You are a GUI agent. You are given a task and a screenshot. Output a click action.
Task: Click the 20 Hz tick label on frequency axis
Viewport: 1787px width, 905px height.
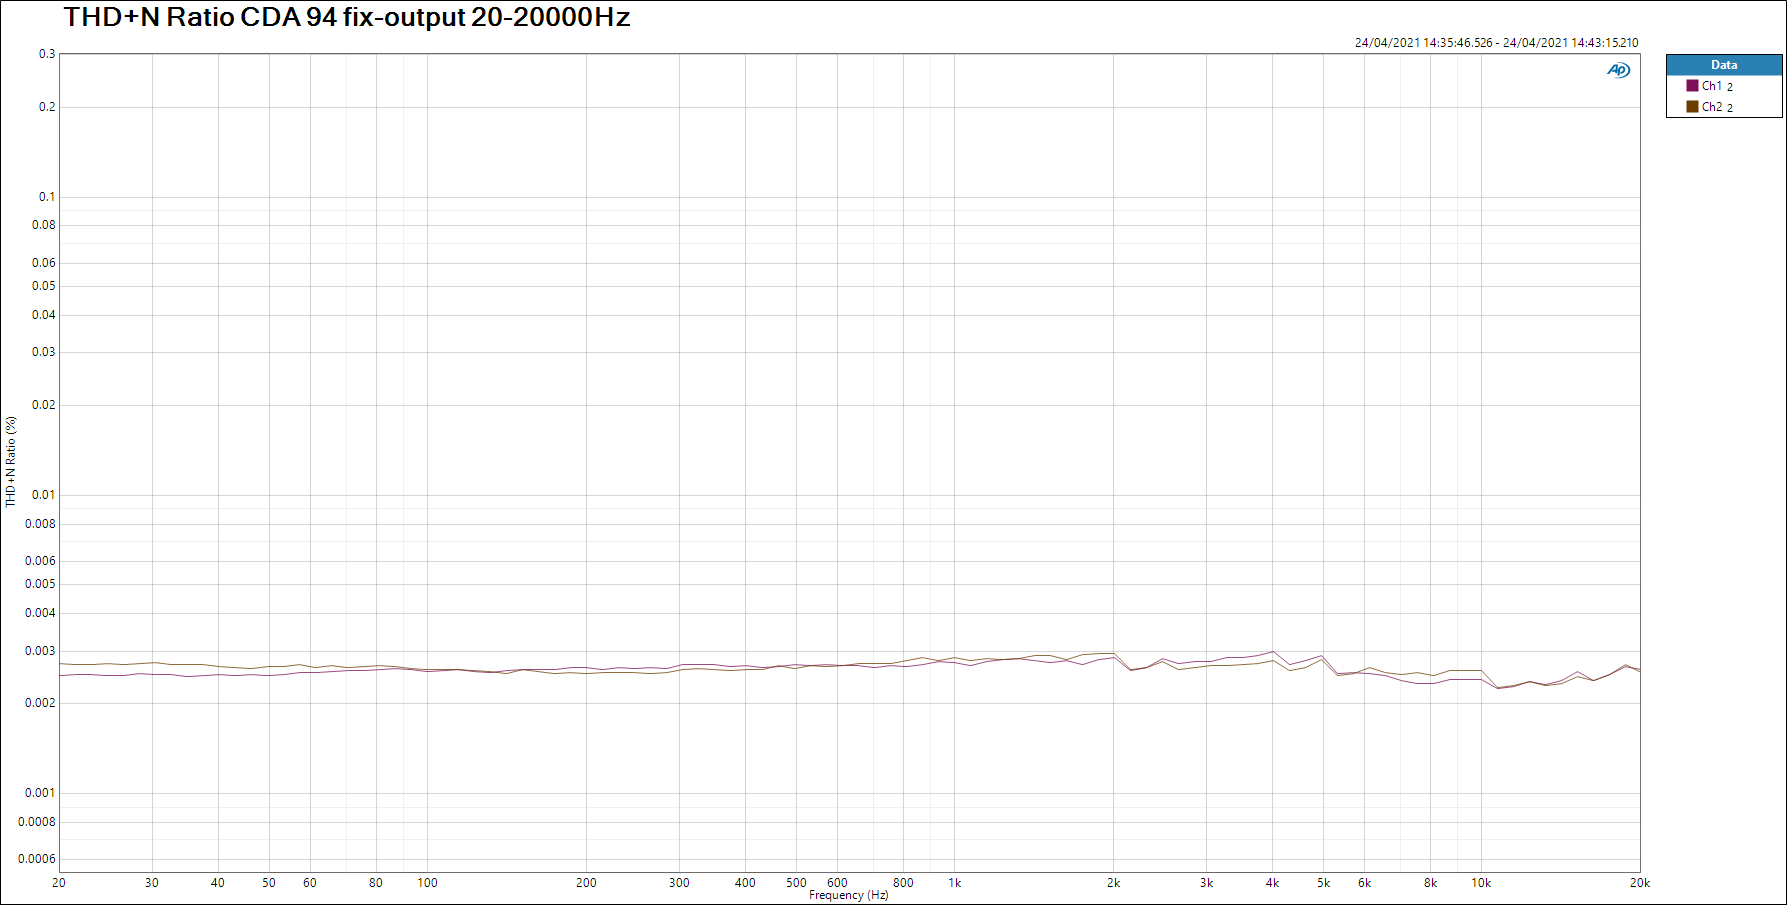(x=59, y=883)
